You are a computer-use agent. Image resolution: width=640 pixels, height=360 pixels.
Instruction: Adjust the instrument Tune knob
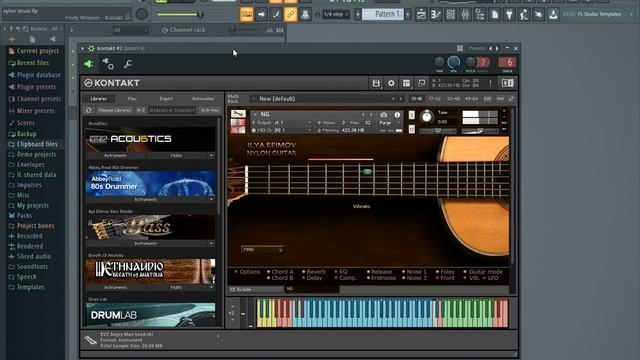click(427, 117)
